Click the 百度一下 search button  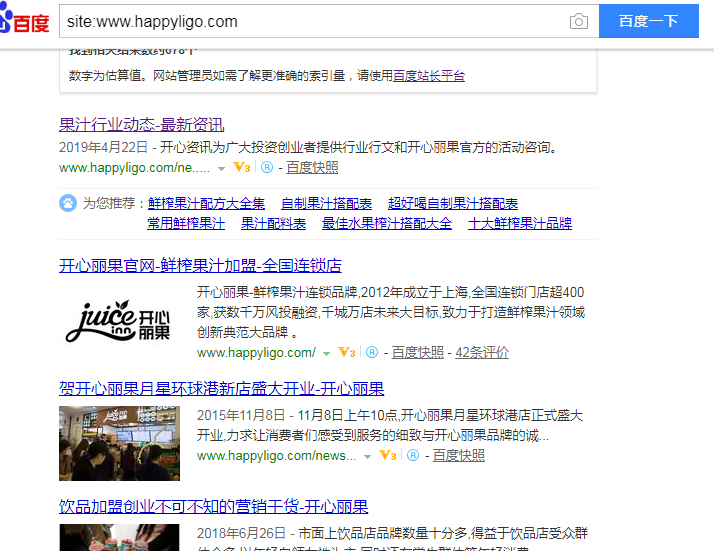[x=648, y=21]
